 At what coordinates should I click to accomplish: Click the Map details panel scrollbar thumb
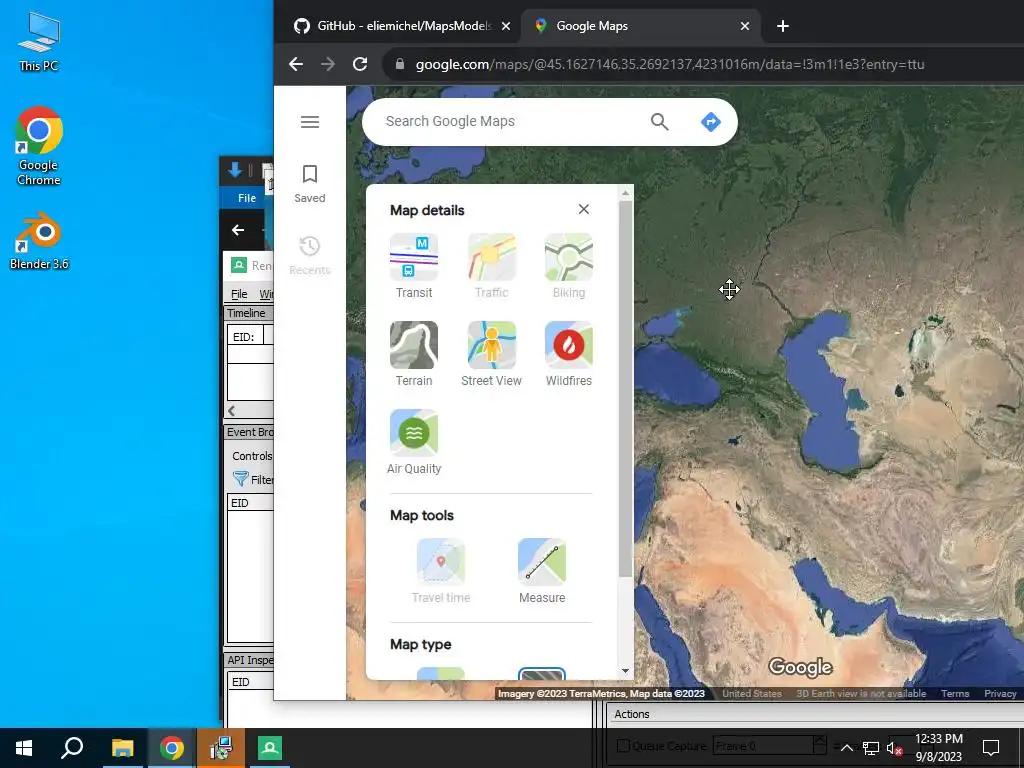point(626,389)
